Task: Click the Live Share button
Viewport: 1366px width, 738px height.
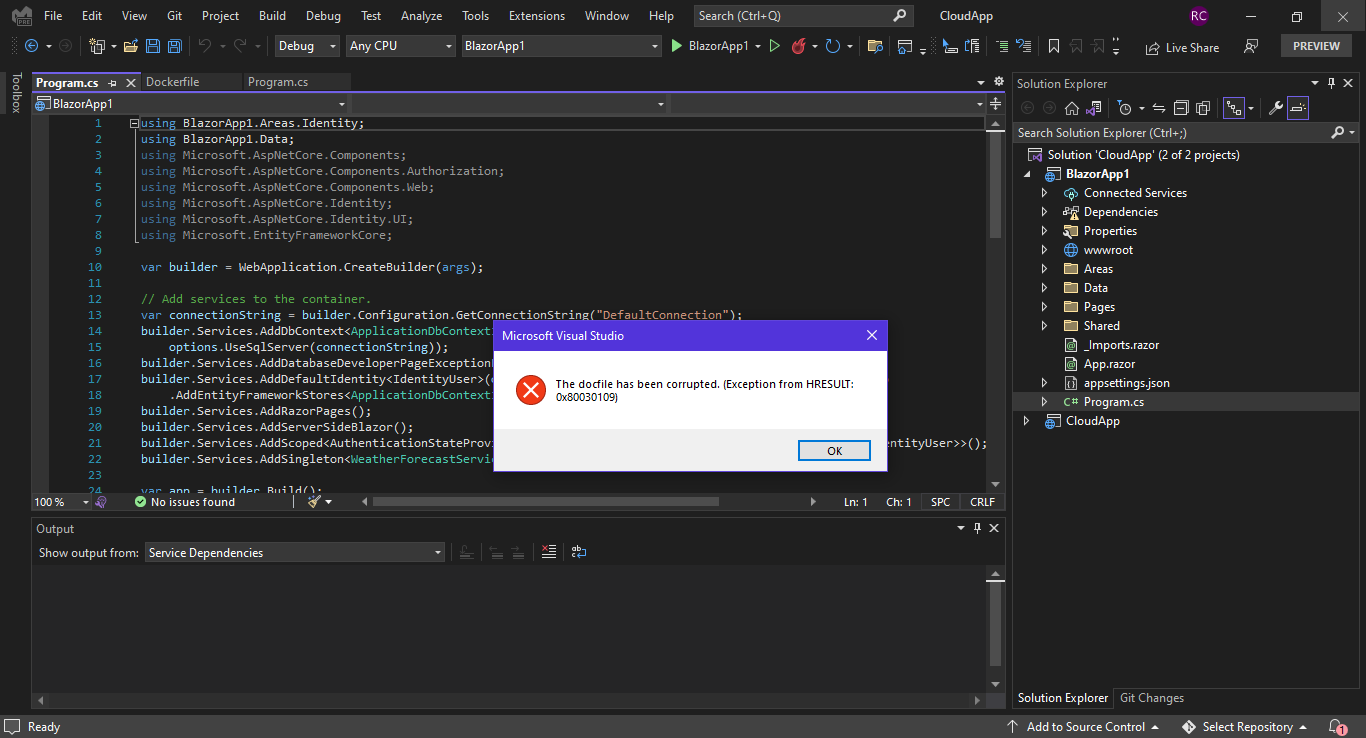Action: 1183,47
